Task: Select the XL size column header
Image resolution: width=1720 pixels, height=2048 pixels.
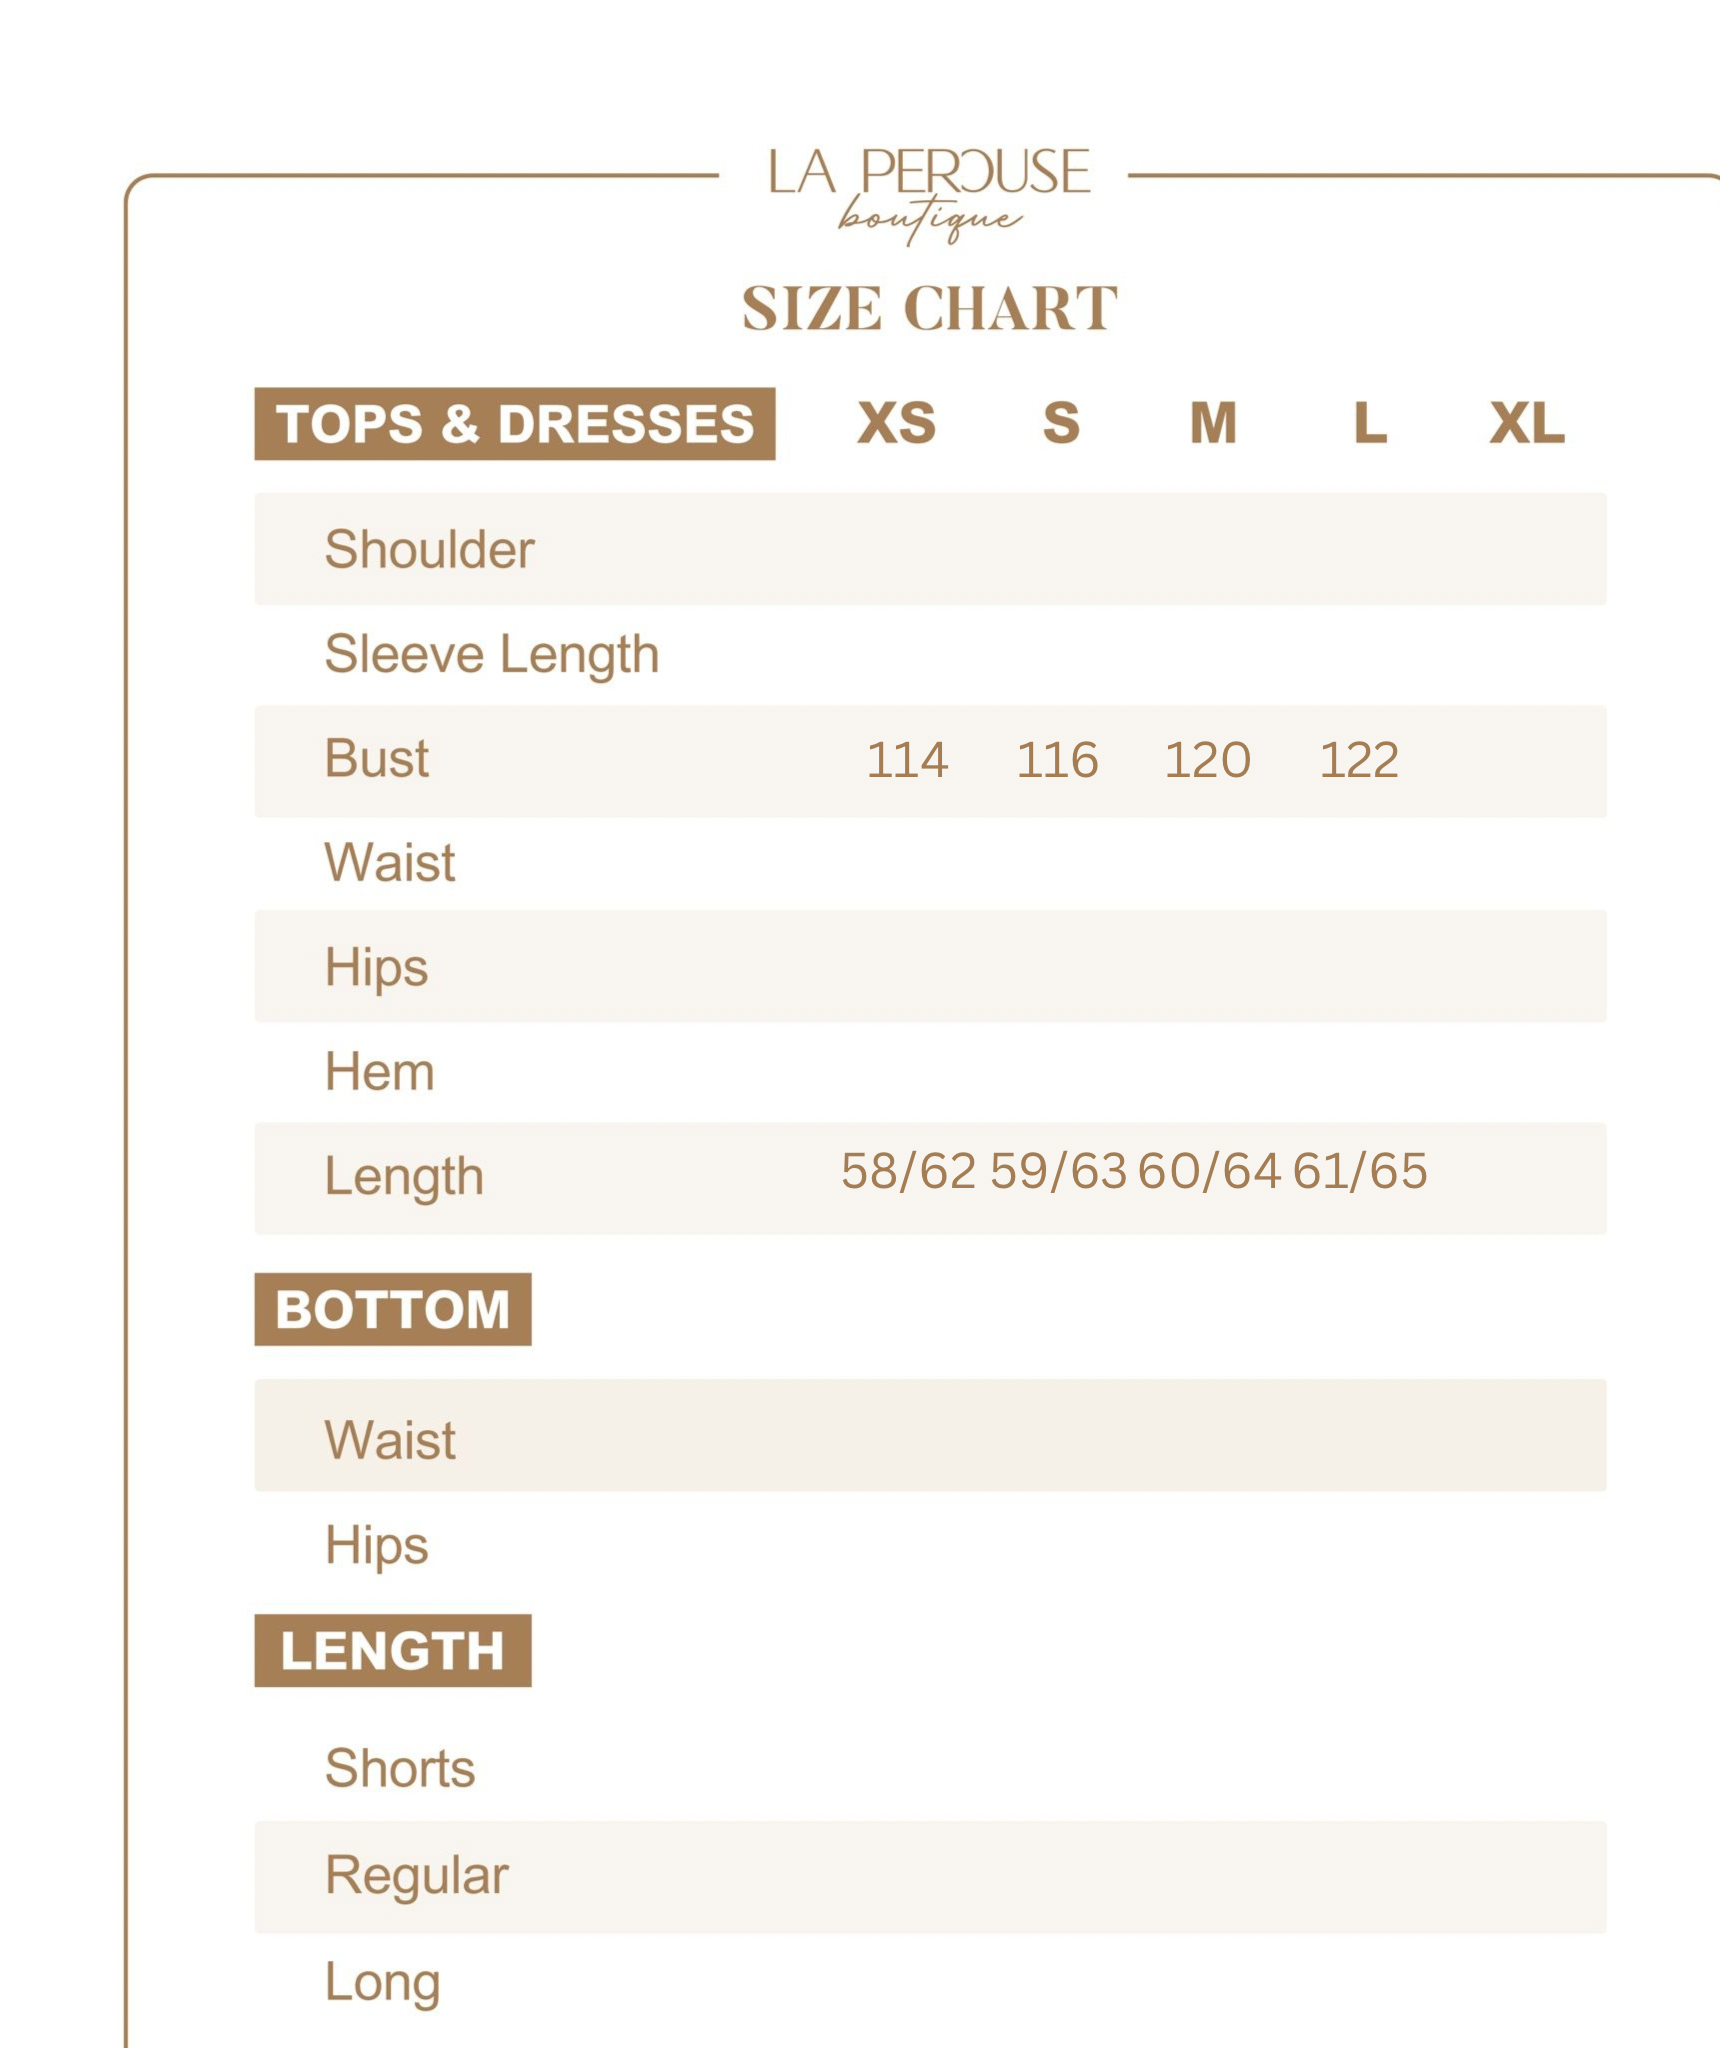Action: 1526,423
